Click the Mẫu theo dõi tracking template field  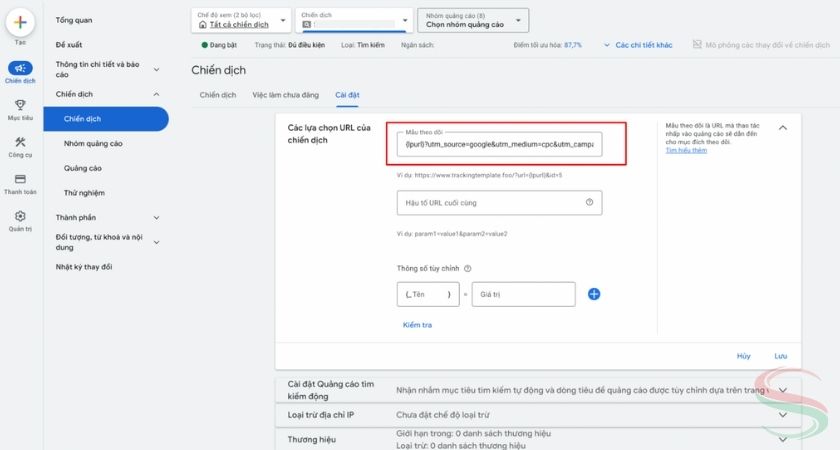coord(498,145)
